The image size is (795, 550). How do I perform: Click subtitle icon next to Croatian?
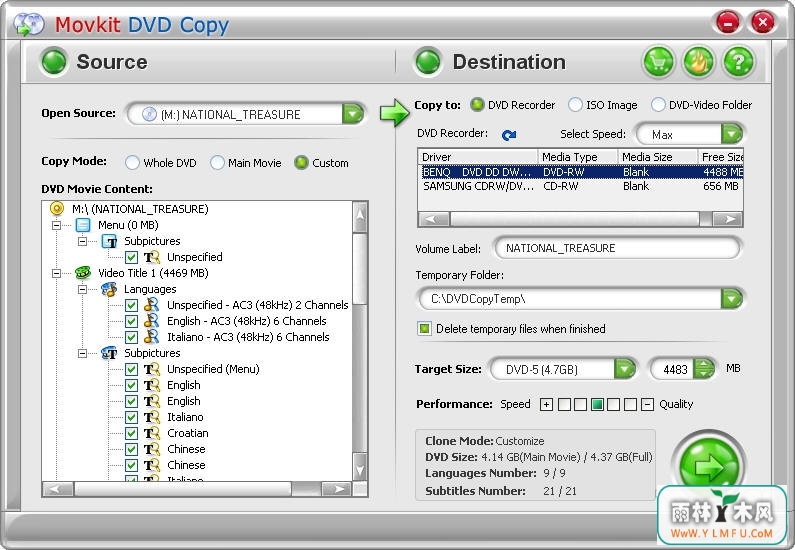coord(152,433)
